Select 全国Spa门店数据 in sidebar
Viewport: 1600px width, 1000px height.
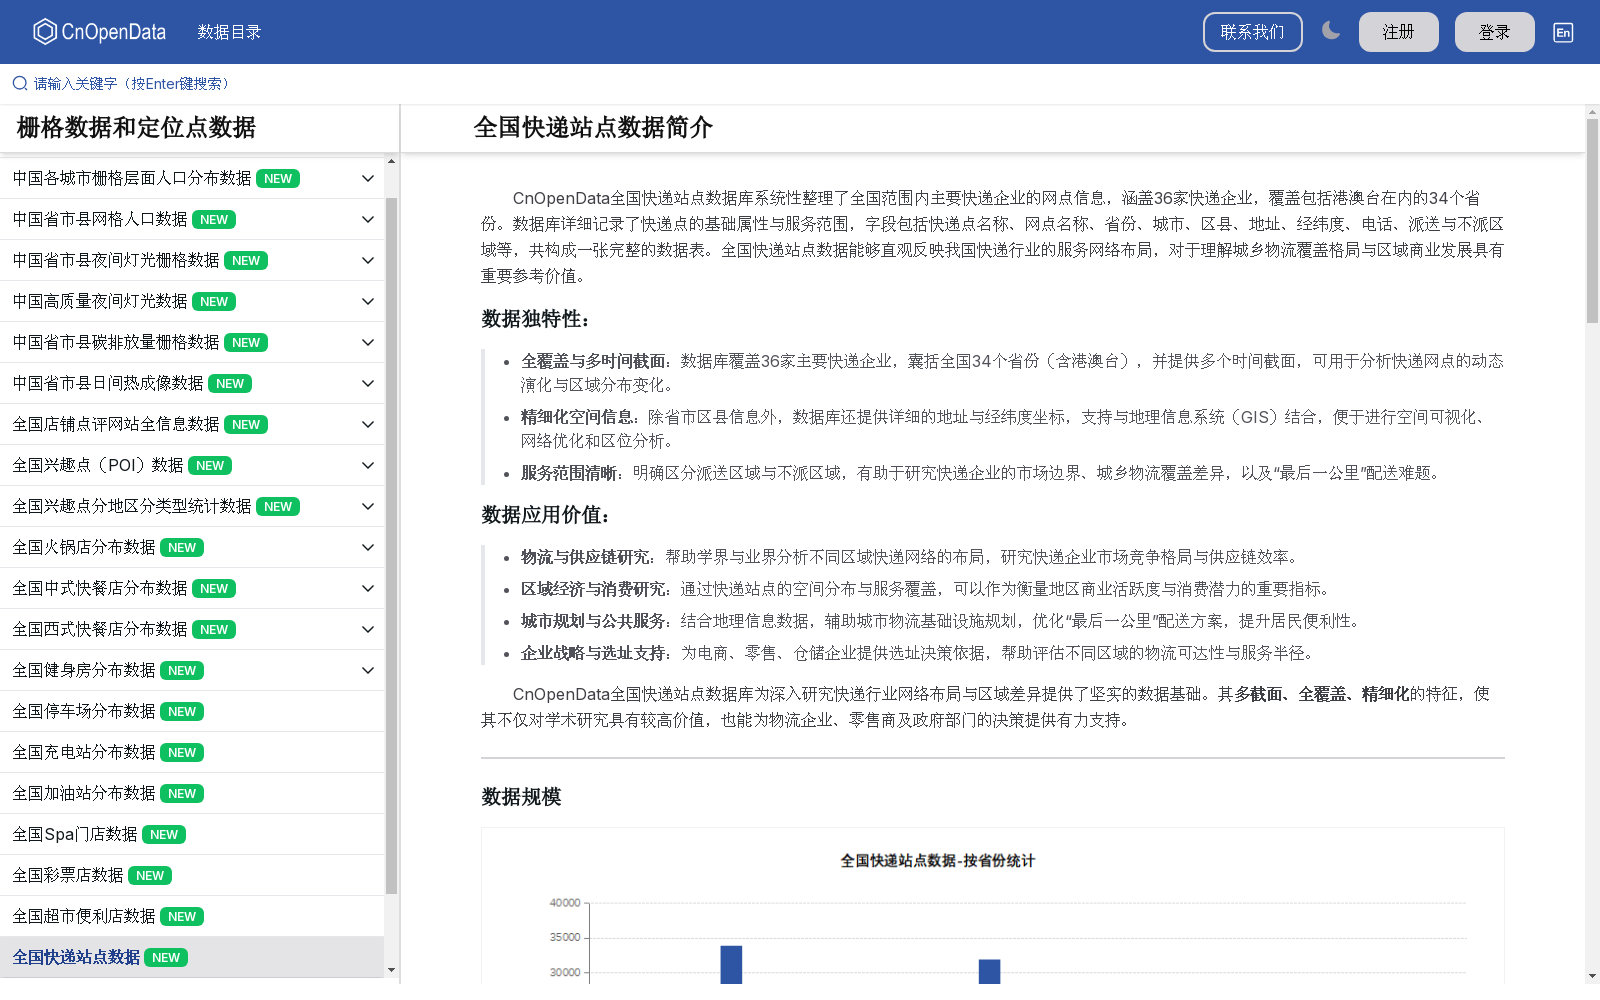192,834
